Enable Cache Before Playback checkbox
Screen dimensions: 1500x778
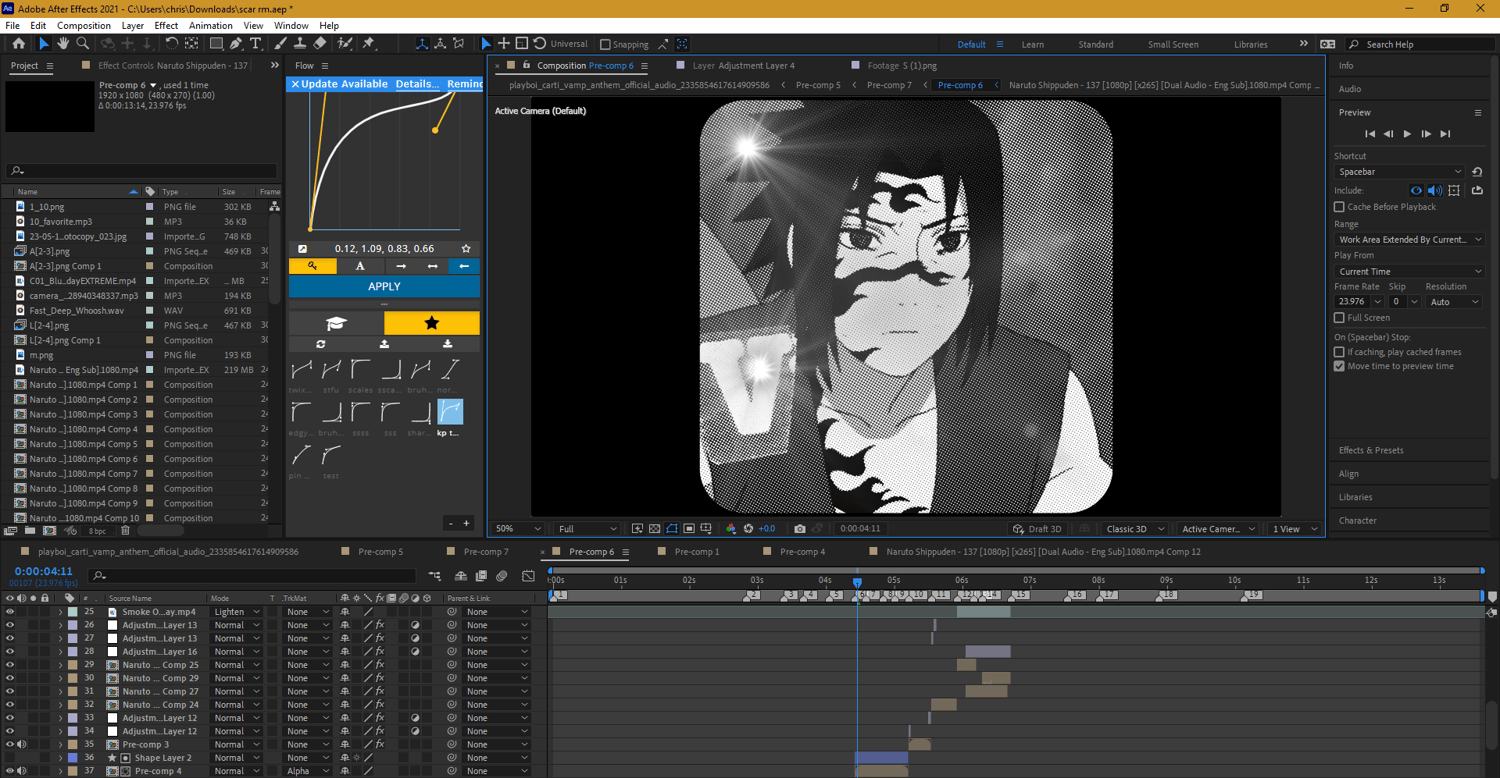1339,207
